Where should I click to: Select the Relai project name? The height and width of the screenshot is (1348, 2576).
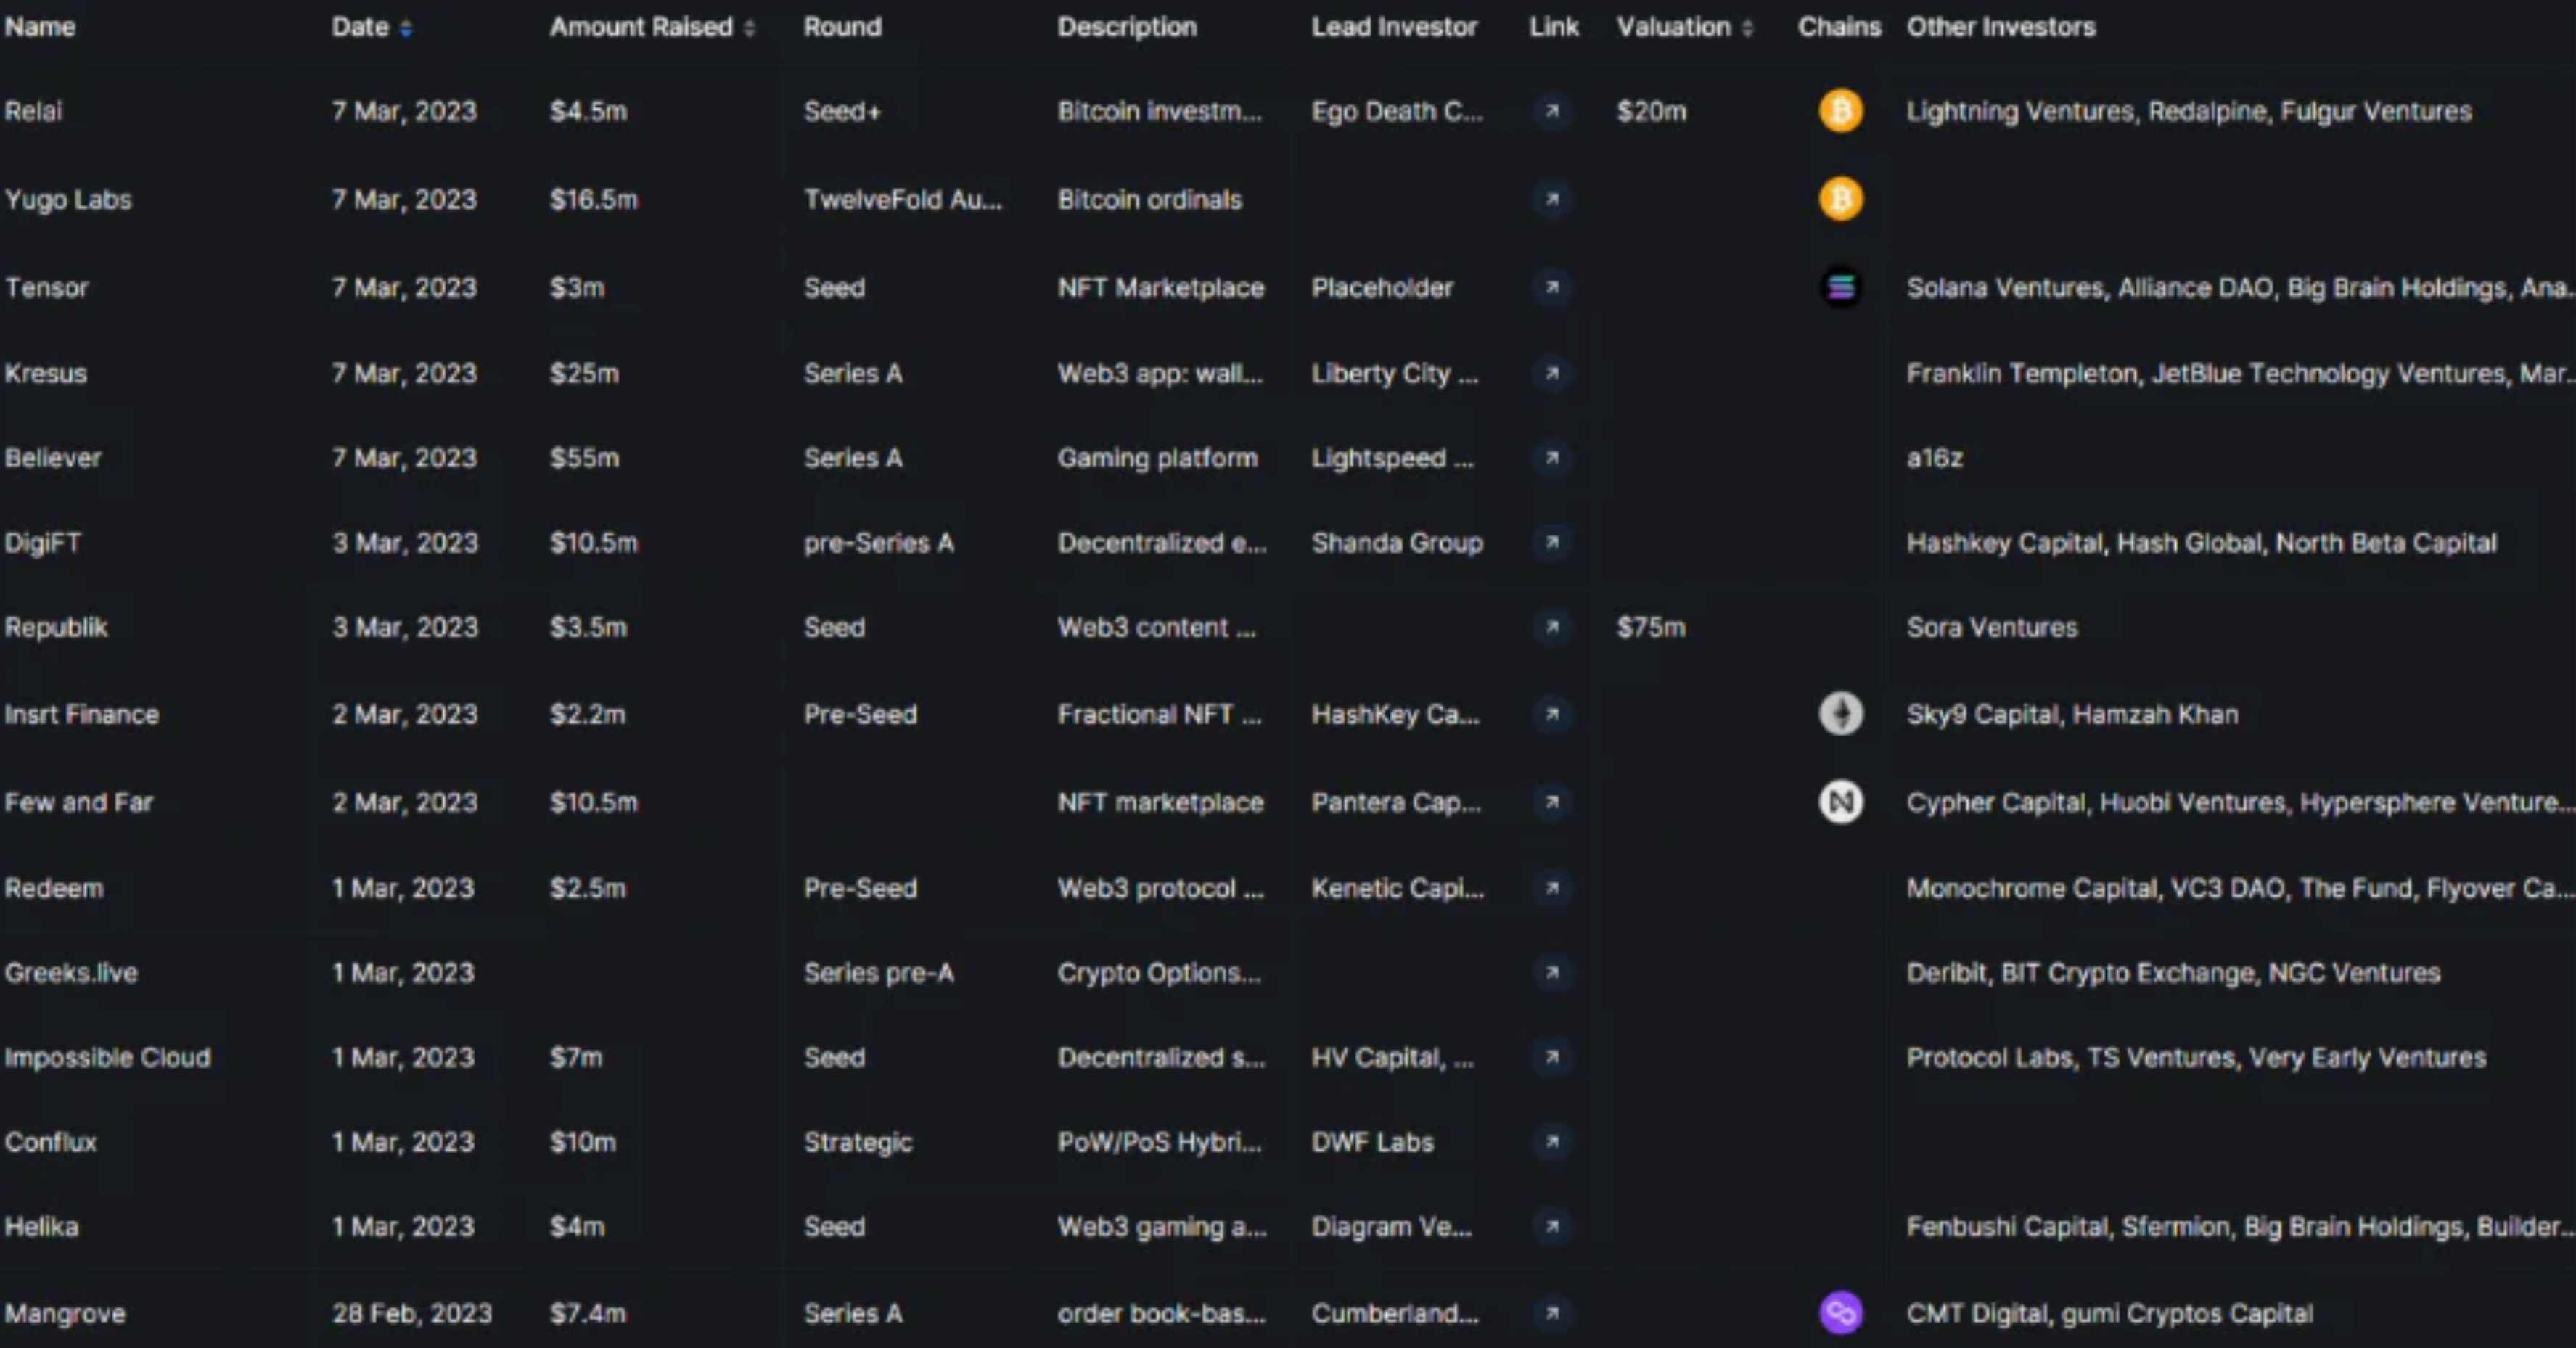coord(33,111)
